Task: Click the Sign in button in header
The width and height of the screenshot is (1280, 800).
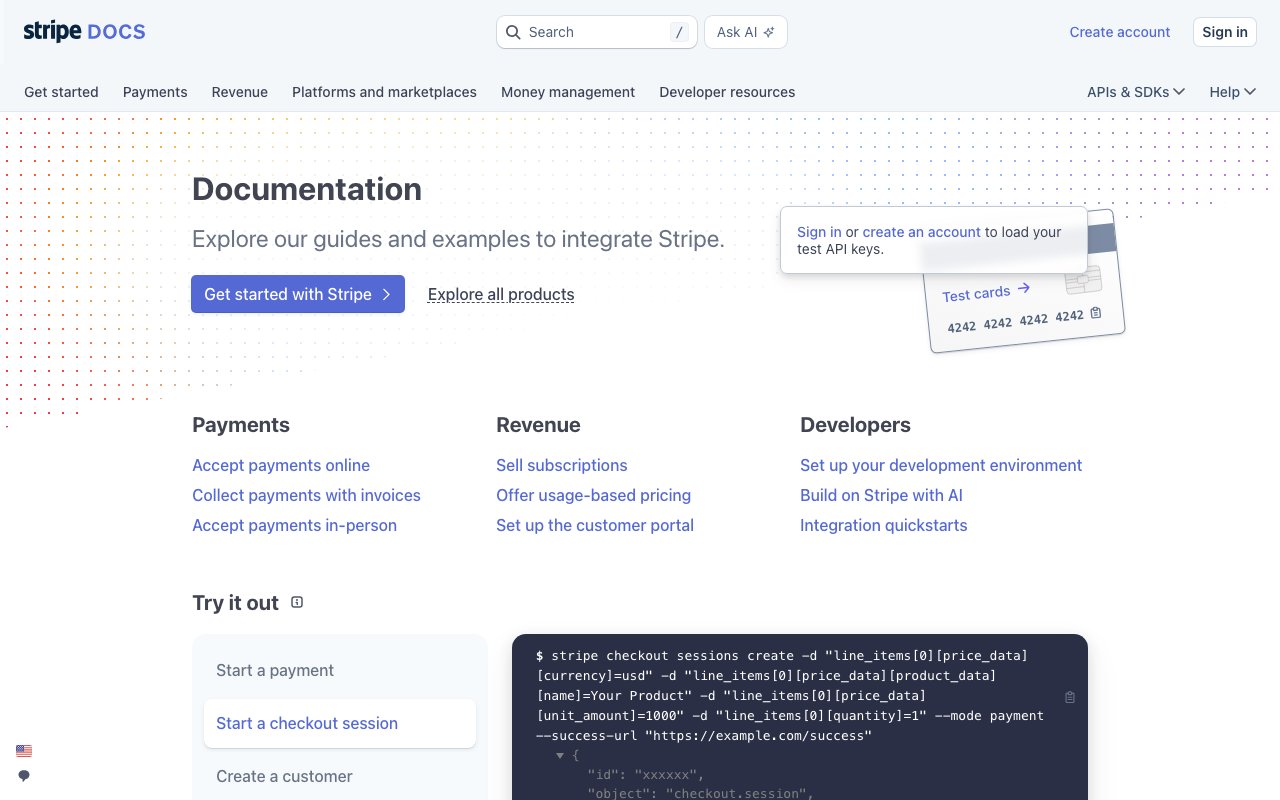Action: pos(1224,32)
